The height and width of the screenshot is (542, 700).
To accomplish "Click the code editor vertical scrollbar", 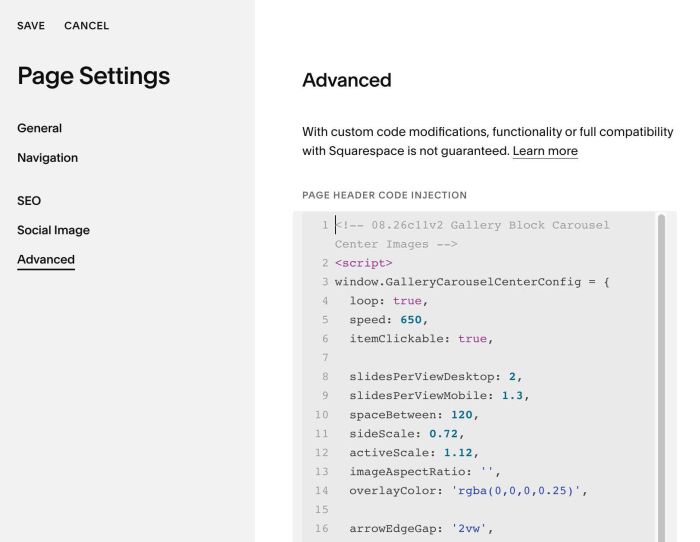I will tap(661, 377).
